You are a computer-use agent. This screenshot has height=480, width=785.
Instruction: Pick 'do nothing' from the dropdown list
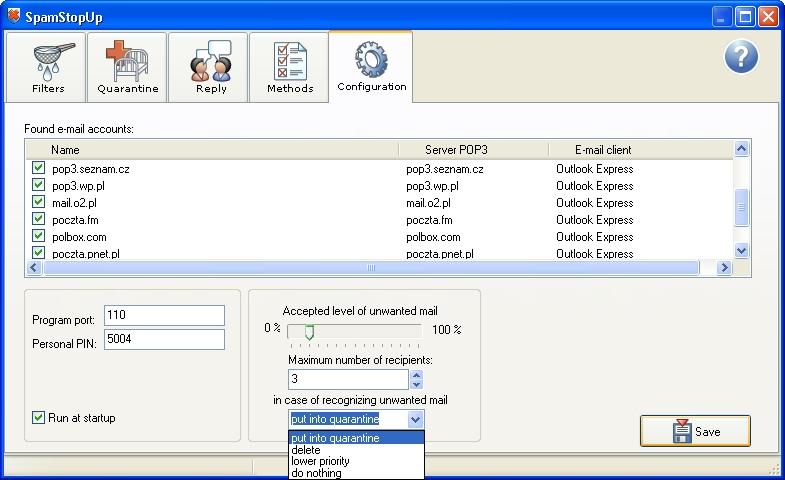pos(356,473)
